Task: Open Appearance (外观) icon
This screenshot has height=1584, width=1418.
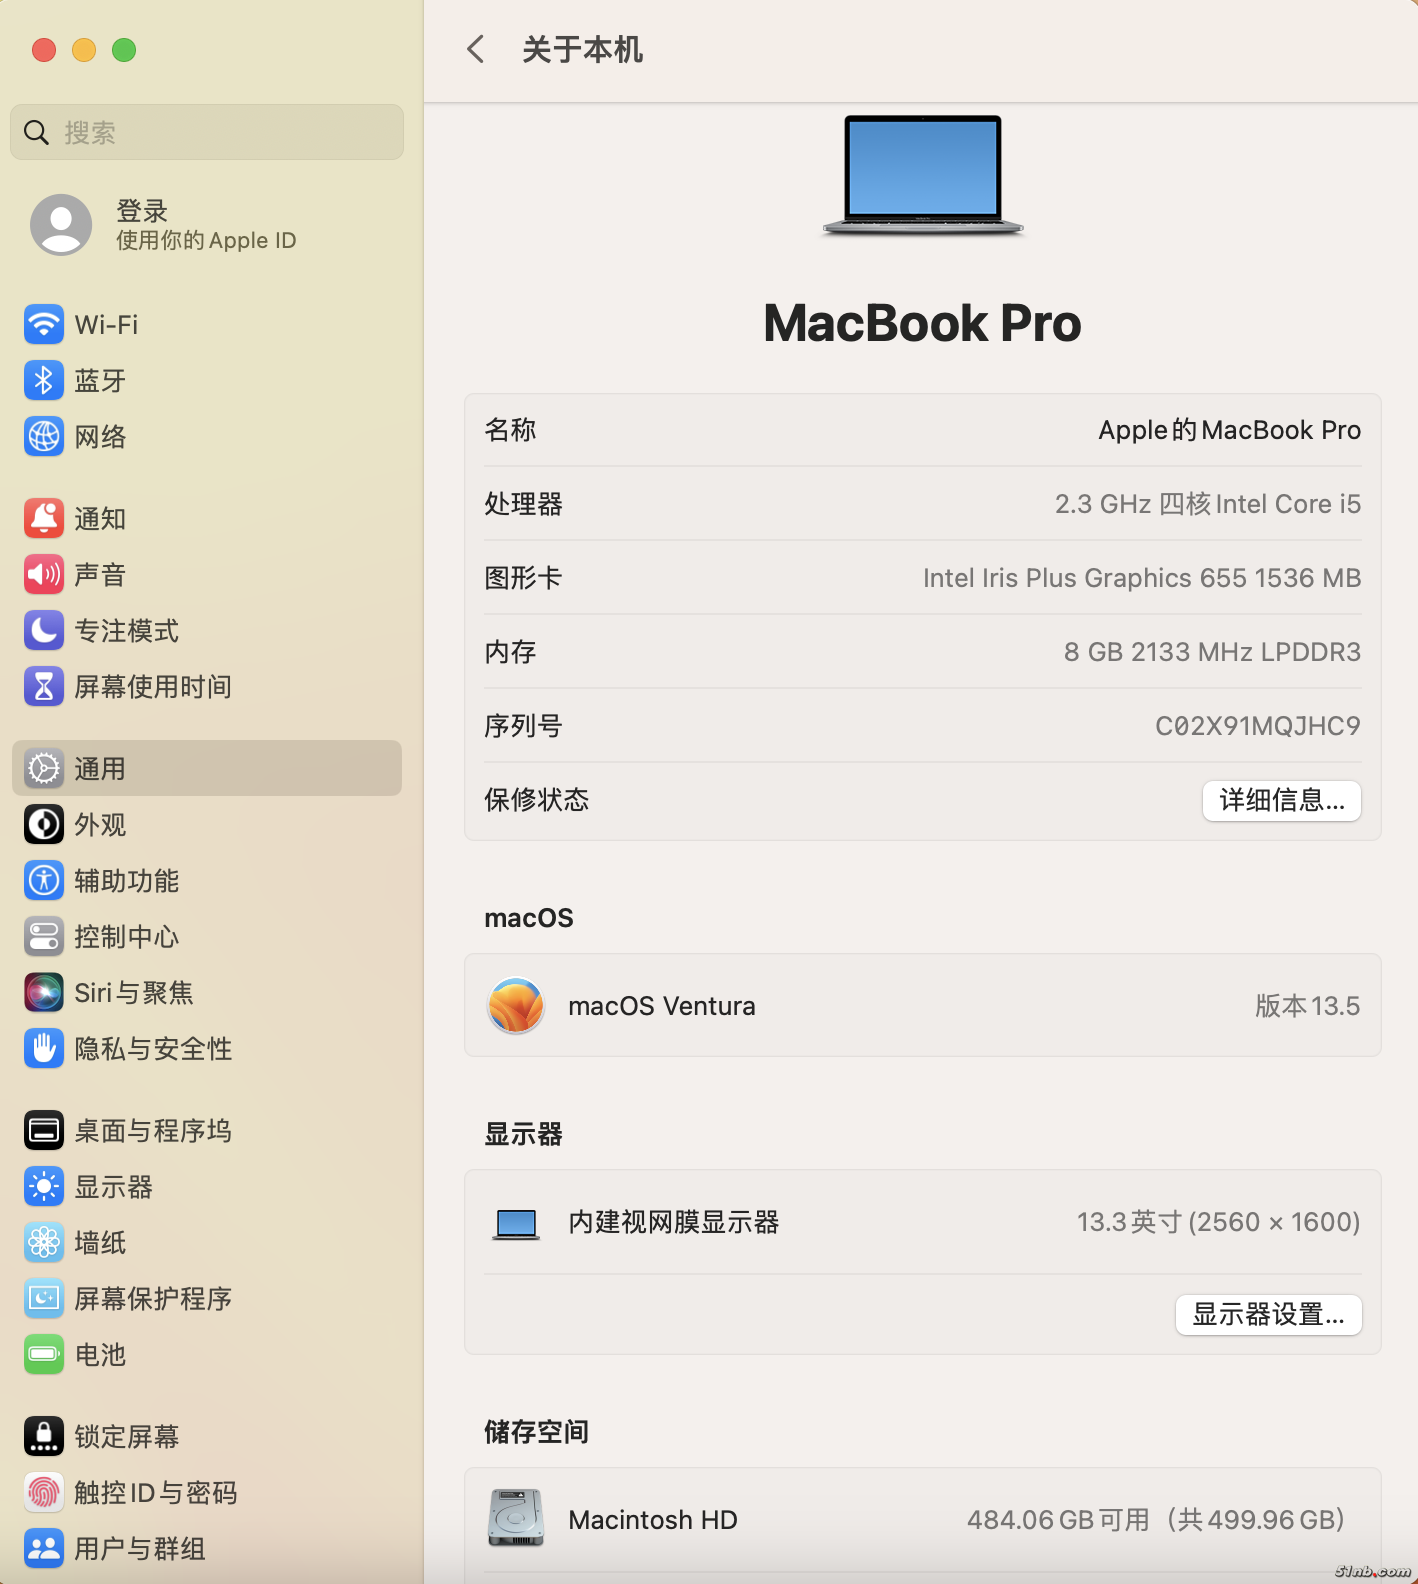Action: 44,825
